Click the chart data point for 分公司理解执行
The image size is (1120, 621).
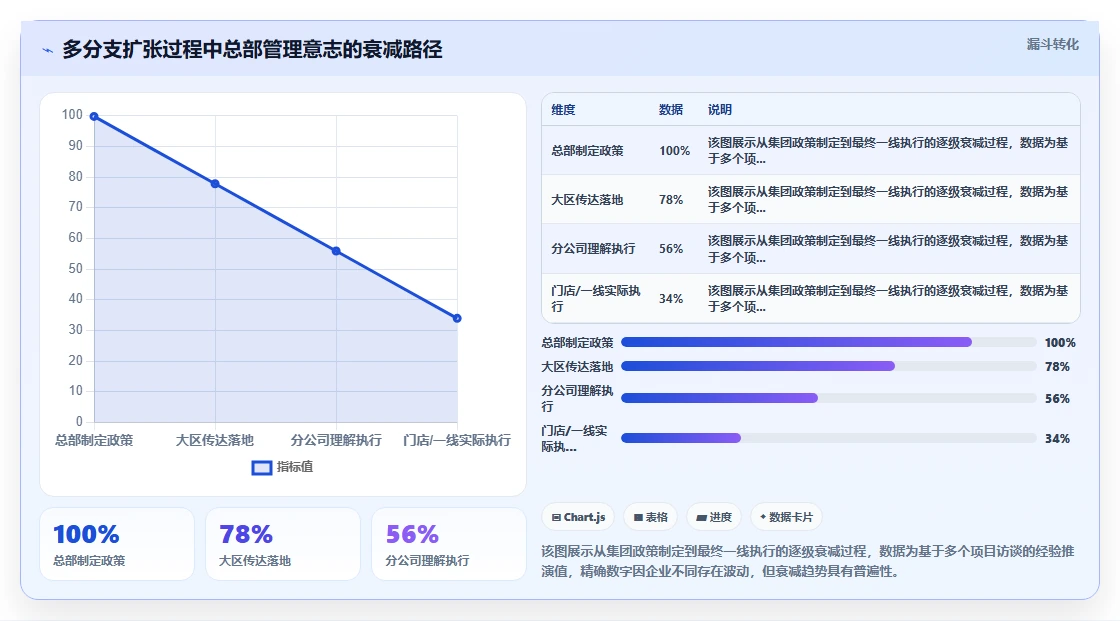click(x=336, y=251)
